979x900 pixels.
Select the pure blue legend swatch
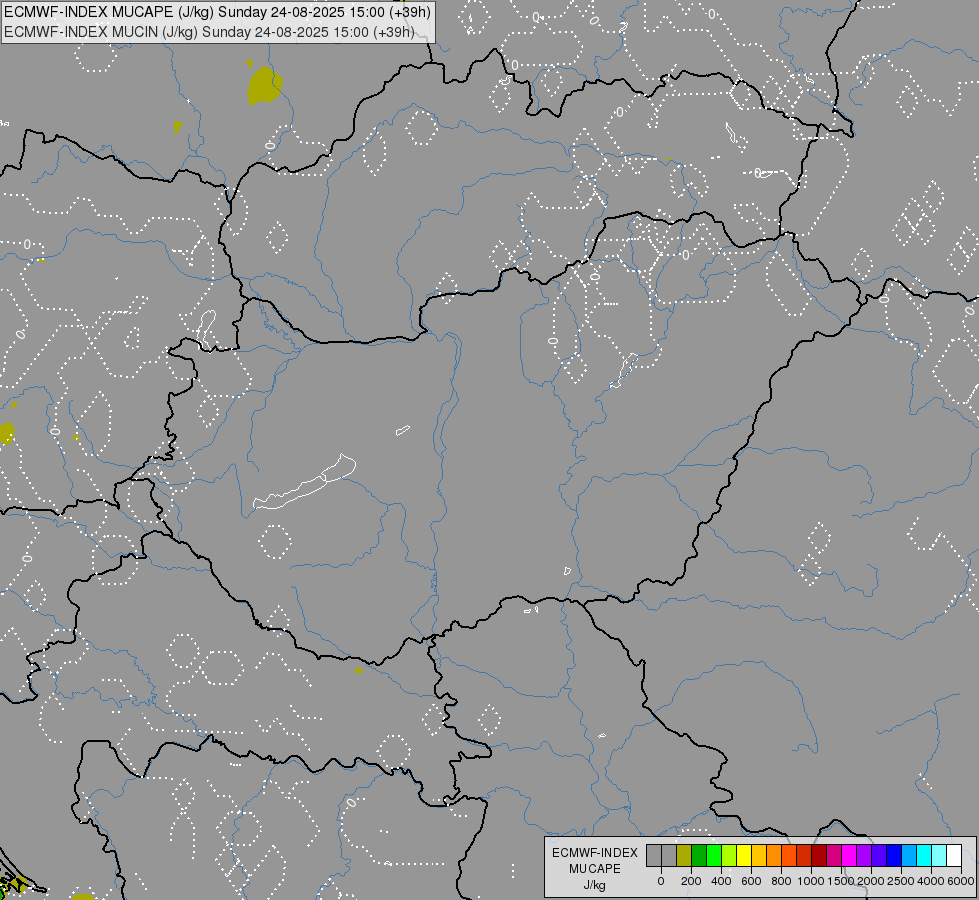pos(895,855)
